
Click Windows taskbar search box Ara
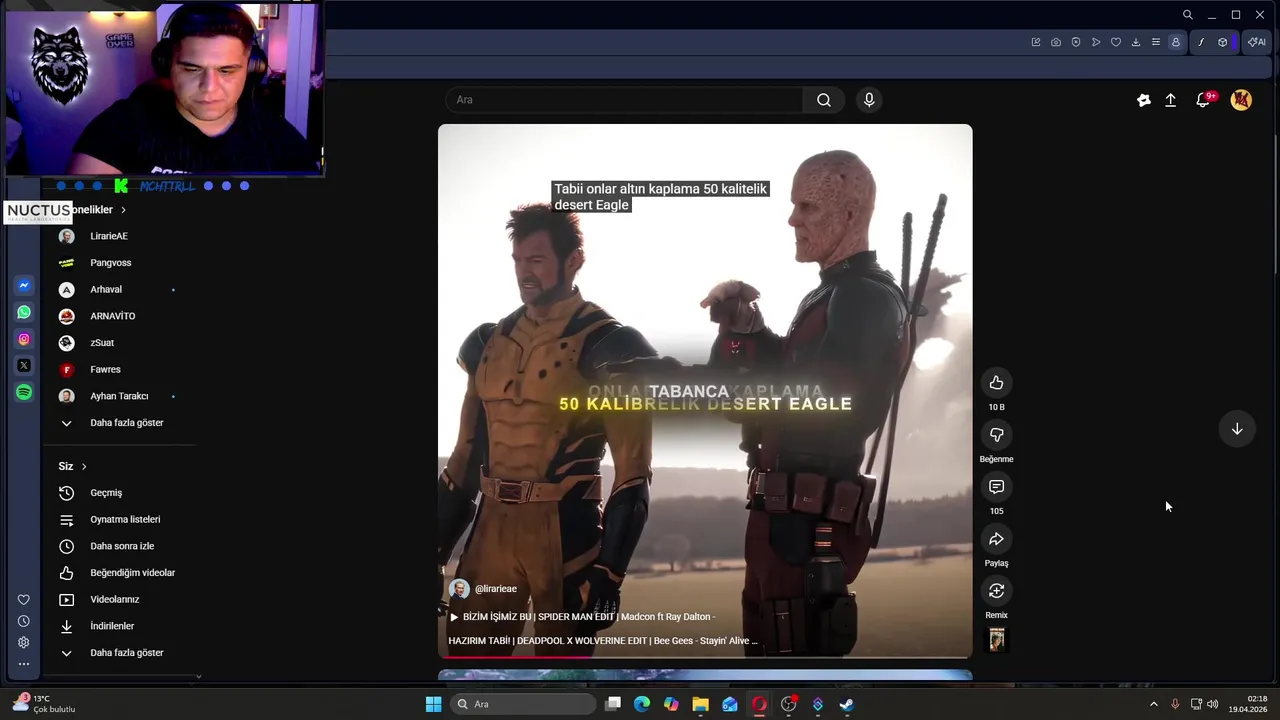[x=525, y=704]
